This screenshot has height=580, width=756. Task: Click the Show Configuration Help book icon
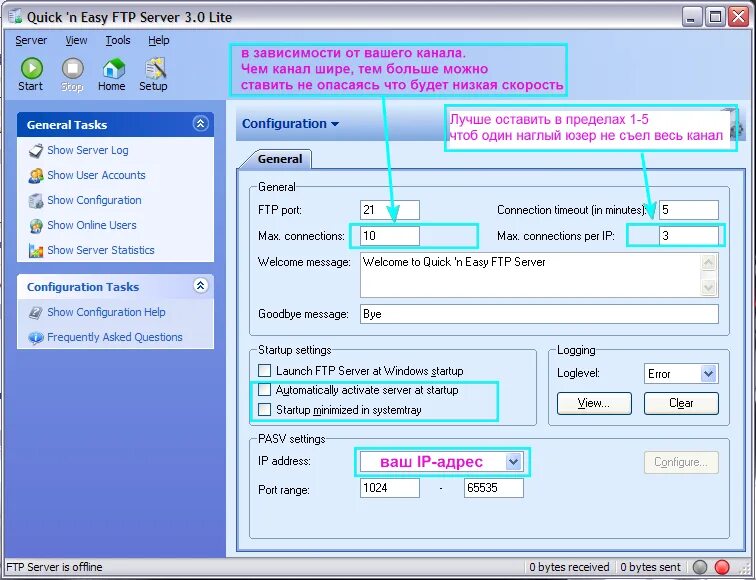point(36,313)
